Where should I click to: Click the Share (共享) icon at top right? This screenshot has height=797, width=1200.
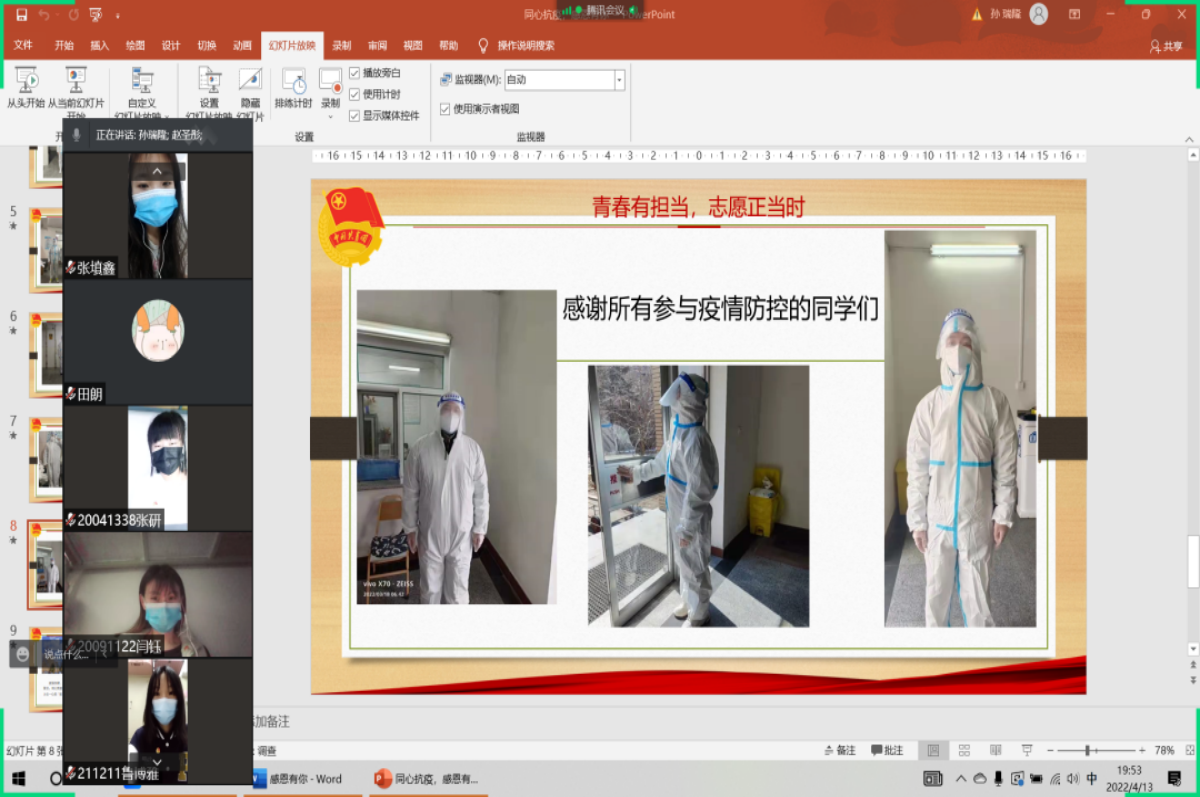1166,46
